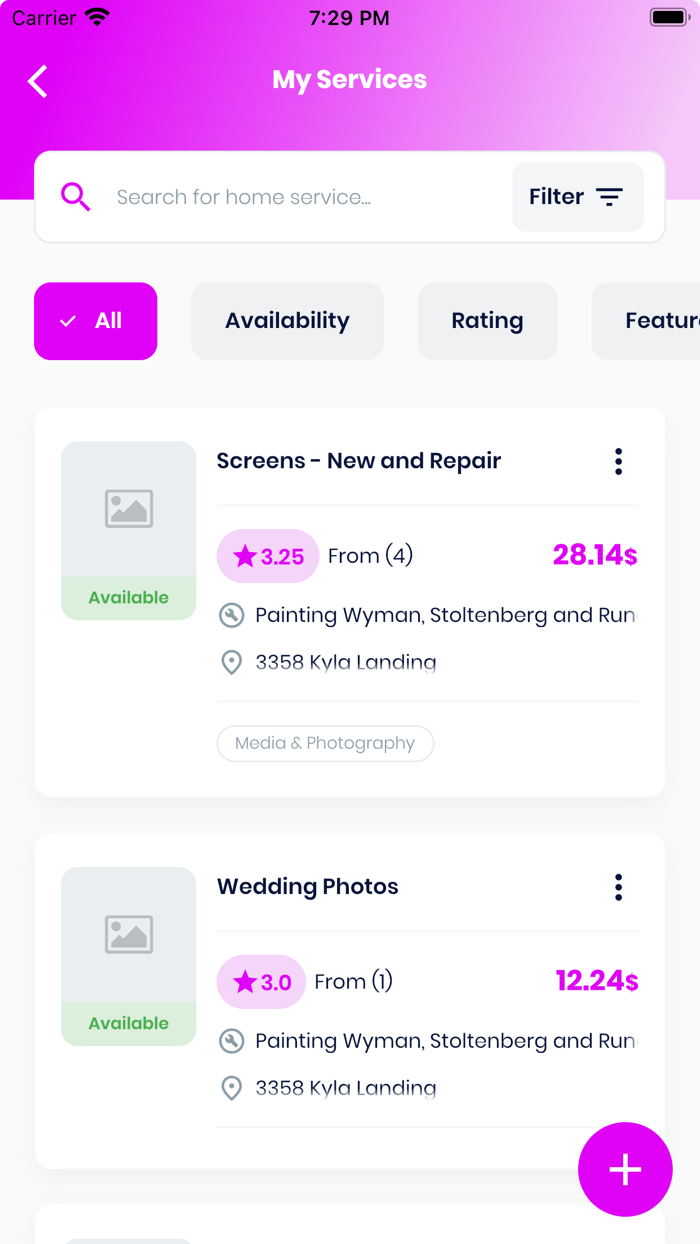Tap the location pin icon near 3358 Kyla Landing
The width and height of the screenshot is (700, 1244).
[230, 662]
